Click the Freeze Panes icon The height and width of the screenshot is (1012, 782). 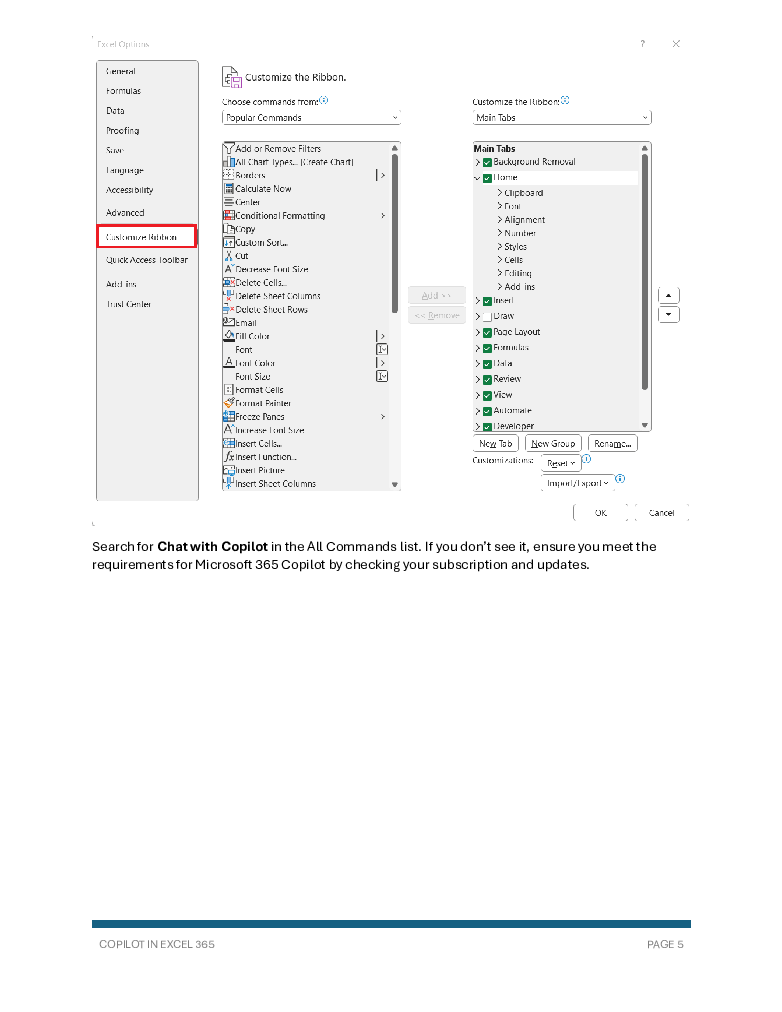coord(228,416)
